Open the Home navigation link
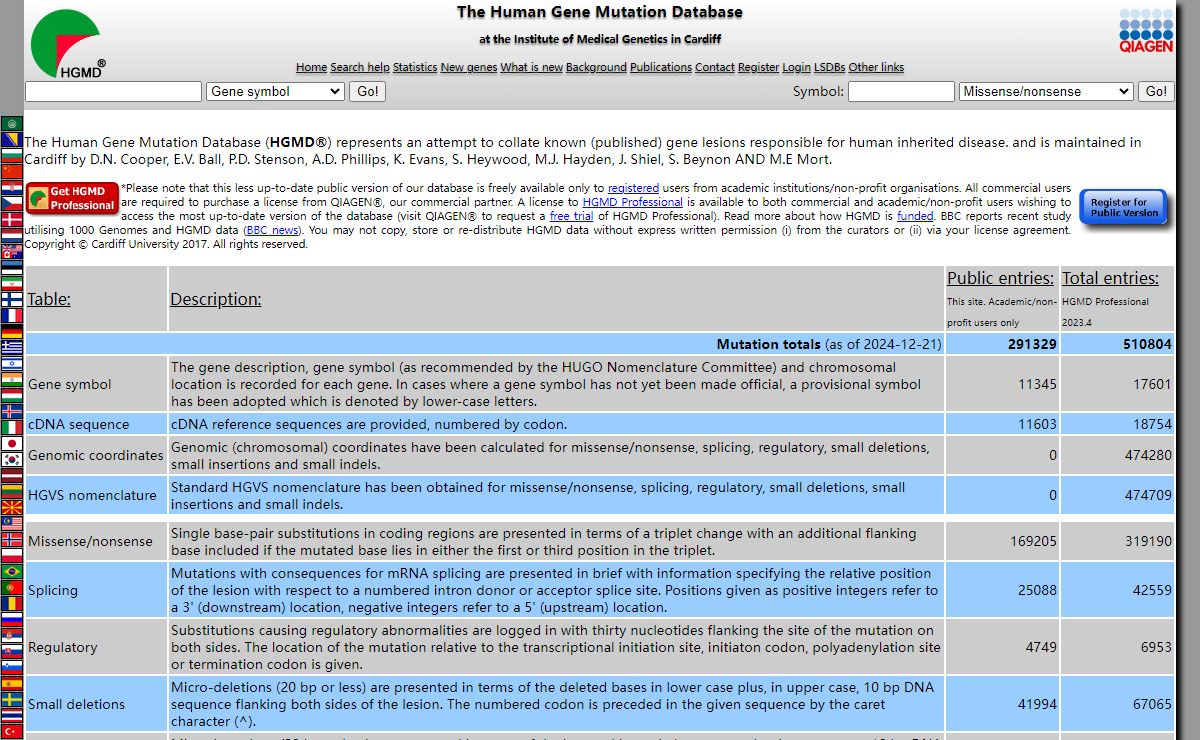 (x=311, y=67)
